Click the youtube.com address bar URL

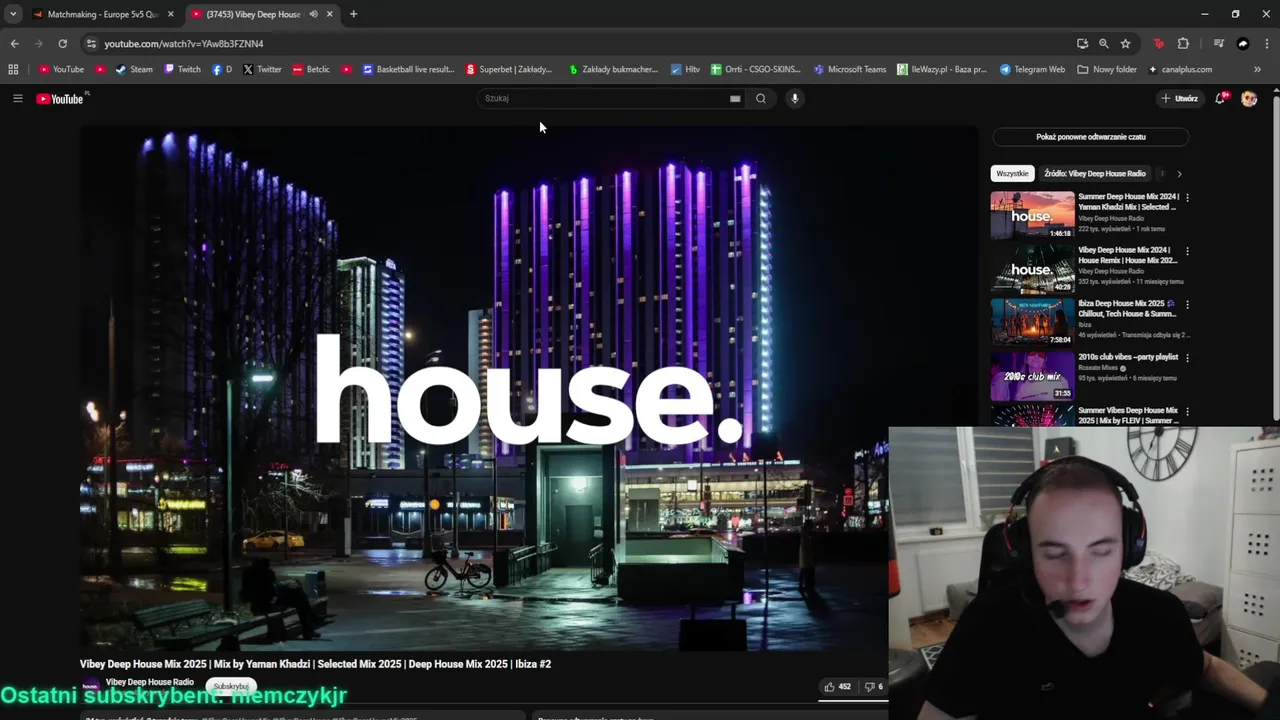[x=184, y=44]
